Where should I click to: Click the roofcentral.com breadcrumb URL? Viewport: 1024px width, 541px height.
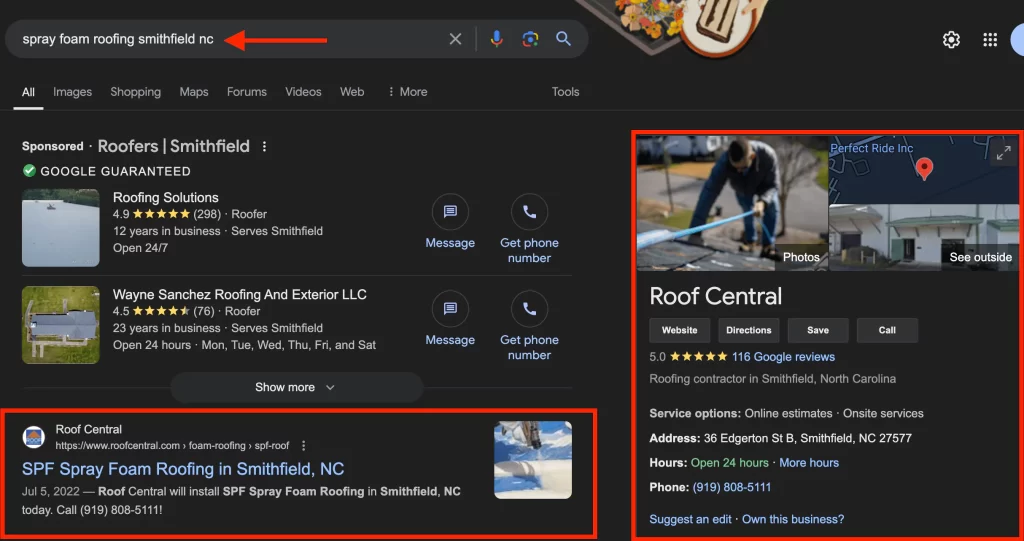tap(172, 446)
